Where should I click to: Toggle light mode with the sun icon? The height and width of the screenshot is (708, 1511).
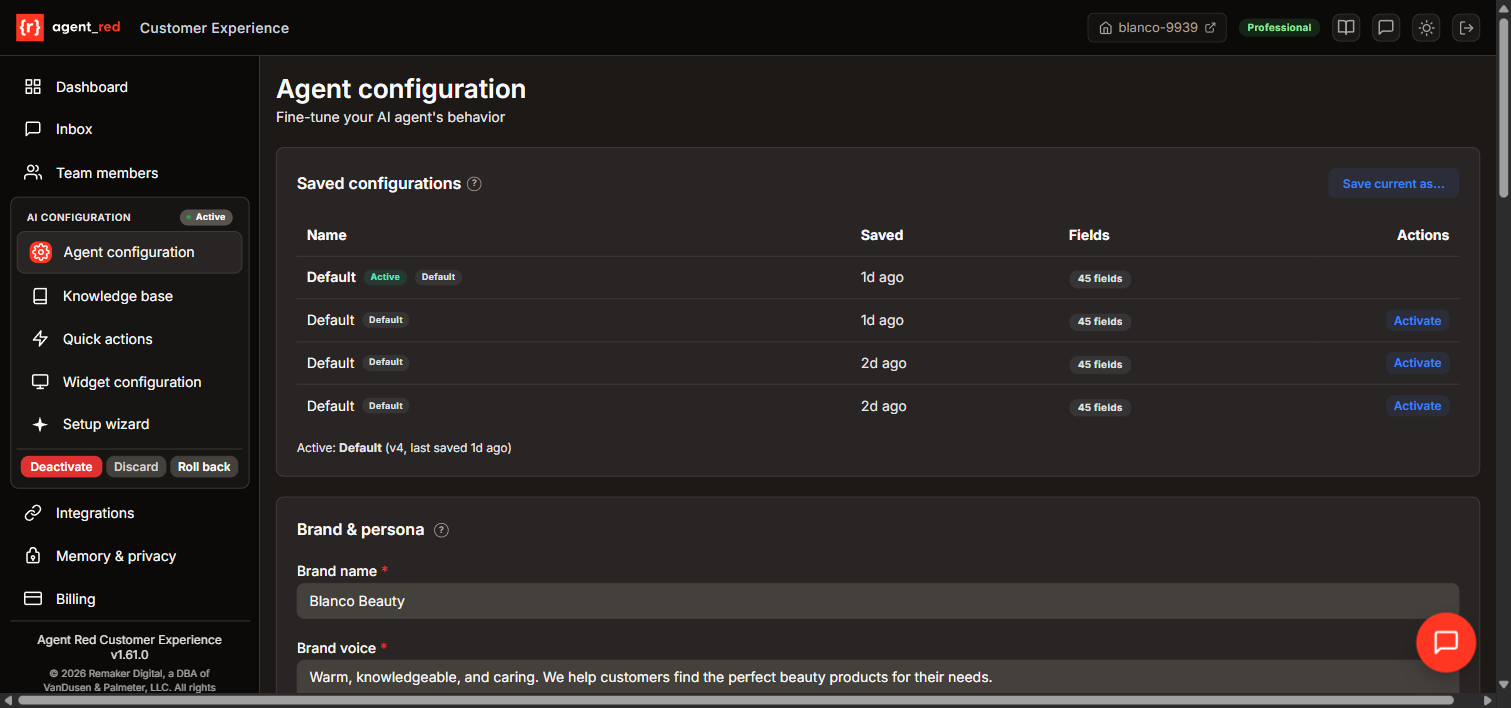pos(1425,27)
